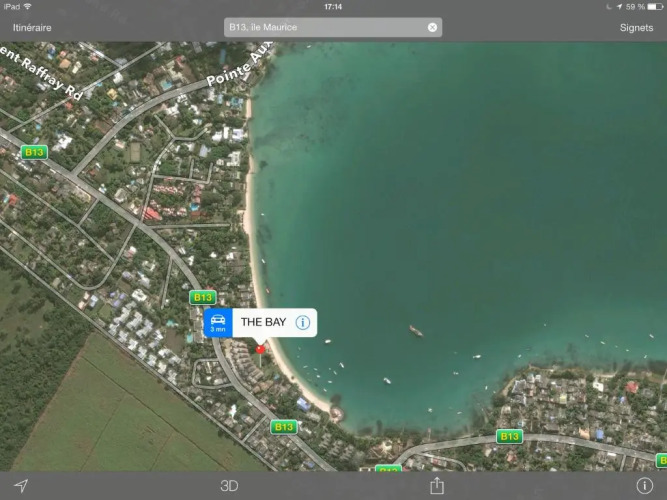Tap the Wi-Fi status icon
Image resolution: width=667 pixels, height=500 pixels.
[x=26, y=7]
